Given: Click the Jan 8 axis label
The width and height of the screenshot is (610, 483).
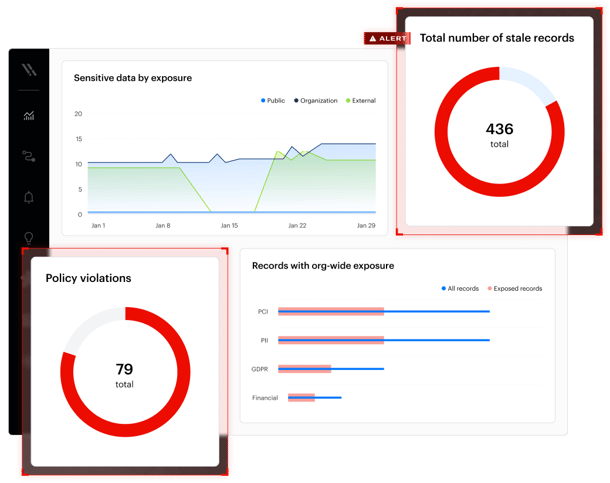Looking at the screenshot, I should point(163,226).
